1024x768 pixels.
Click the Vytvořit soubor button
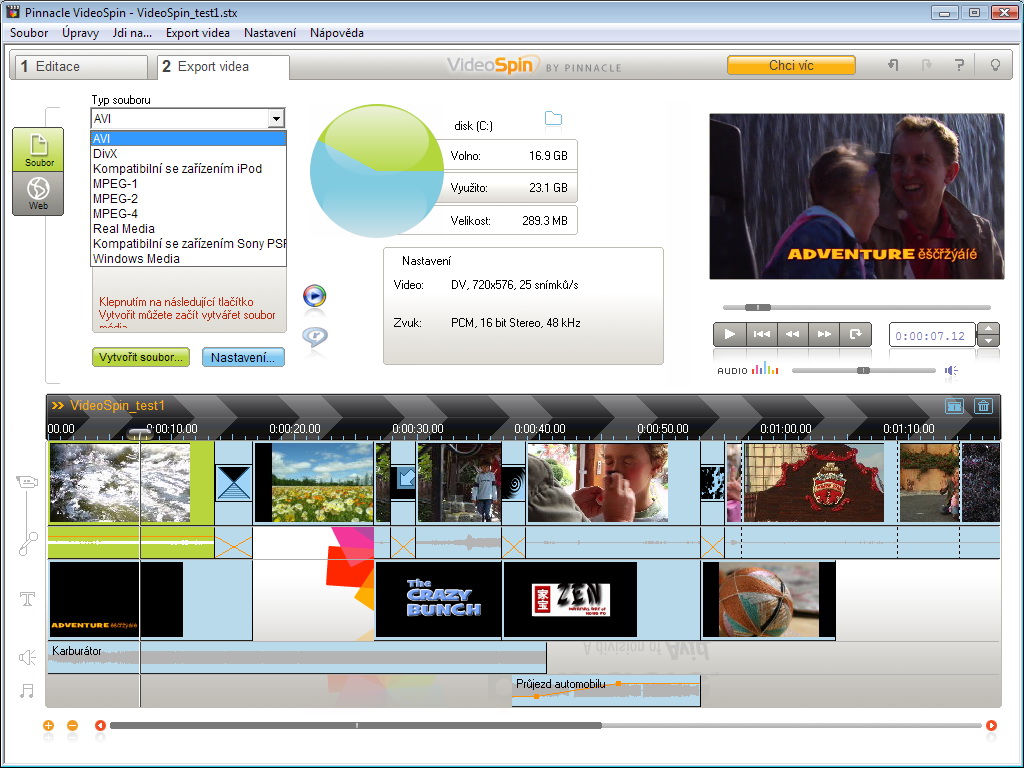click(140, 357)
